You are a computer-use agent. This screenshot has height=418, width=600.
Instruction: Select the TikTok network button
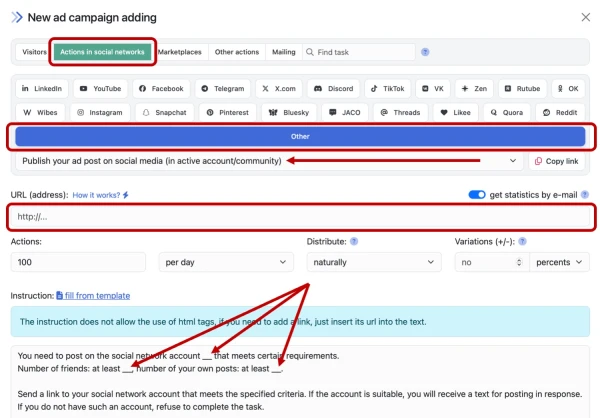(386, 88)
